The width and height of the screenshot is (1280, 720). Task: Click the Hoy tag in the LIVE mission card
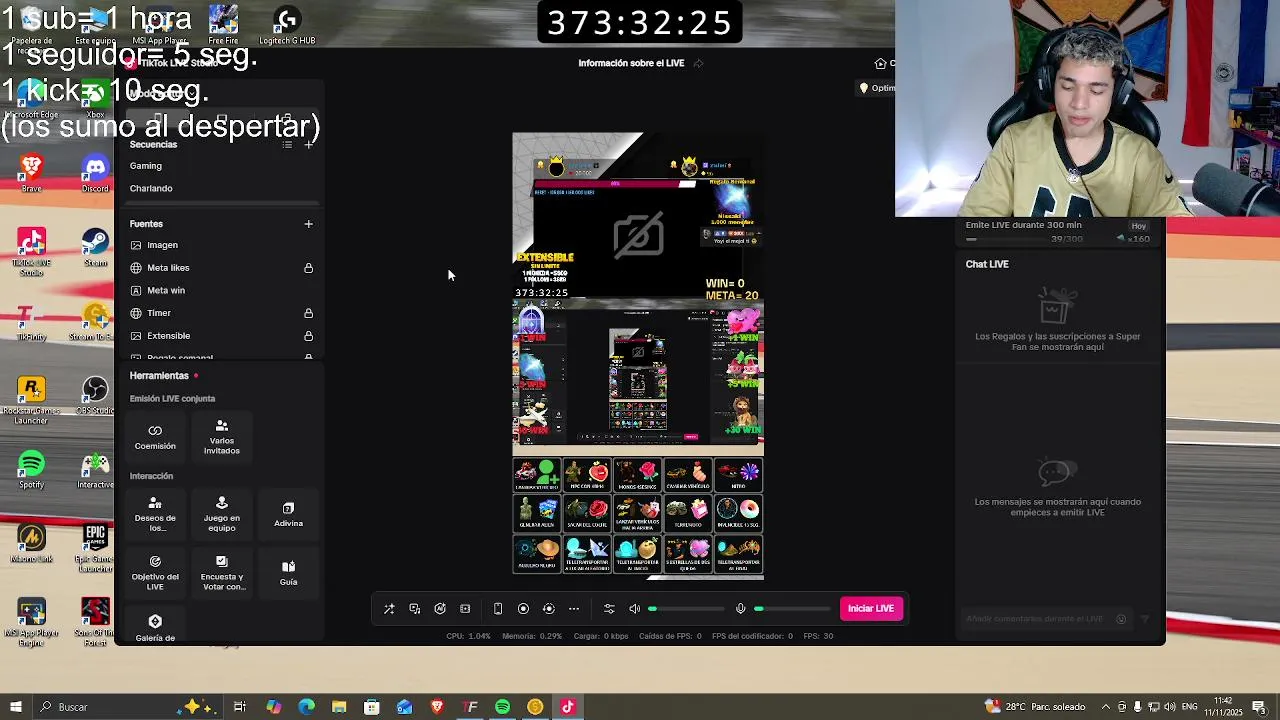(x=1138, y=226)
